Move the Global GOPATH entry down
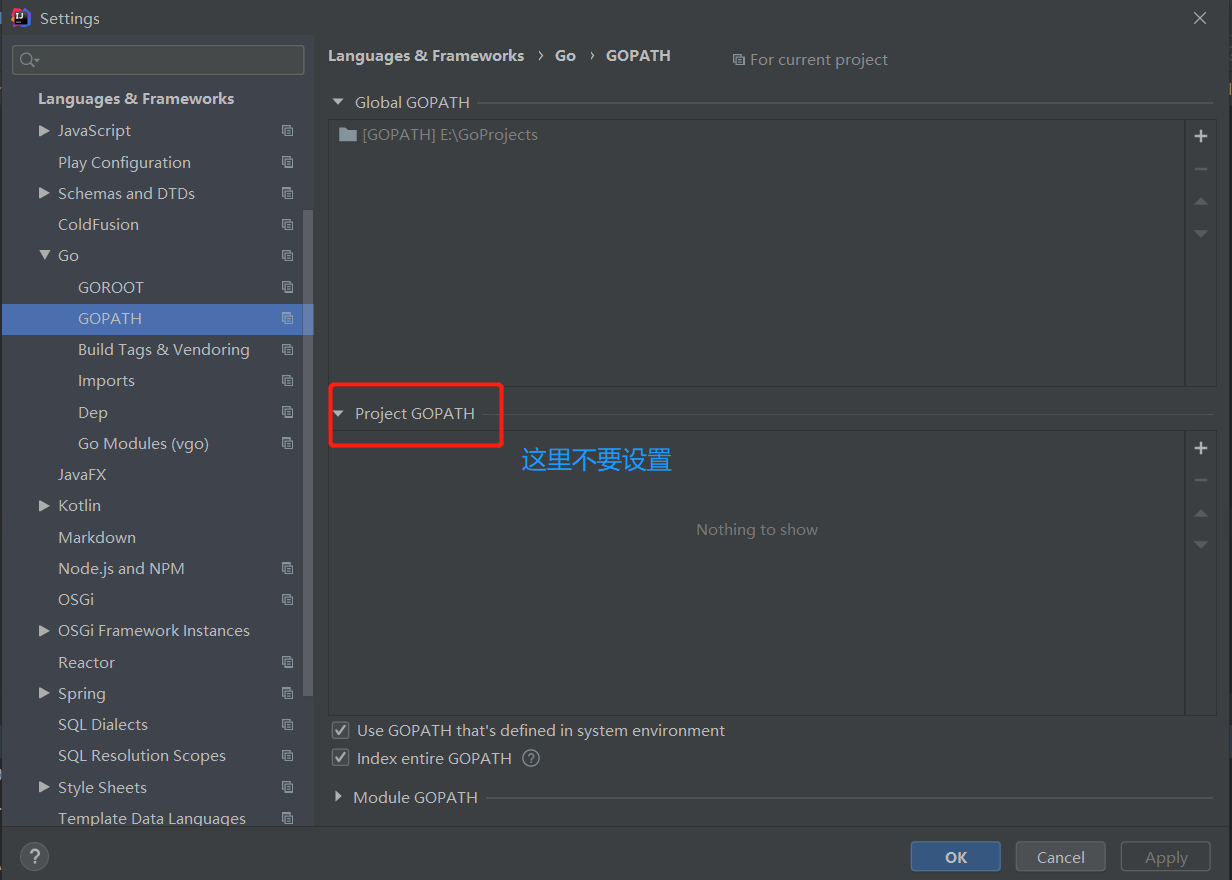1232x880 pixels. [x=1200, y=233]
